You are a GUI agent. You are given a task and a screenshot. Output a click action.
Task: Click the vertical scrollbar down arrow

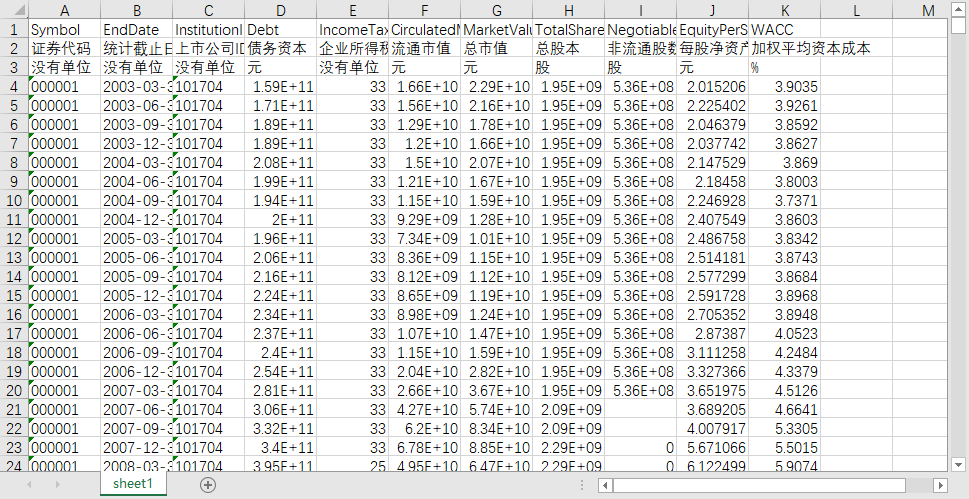[x=958, y=464]
